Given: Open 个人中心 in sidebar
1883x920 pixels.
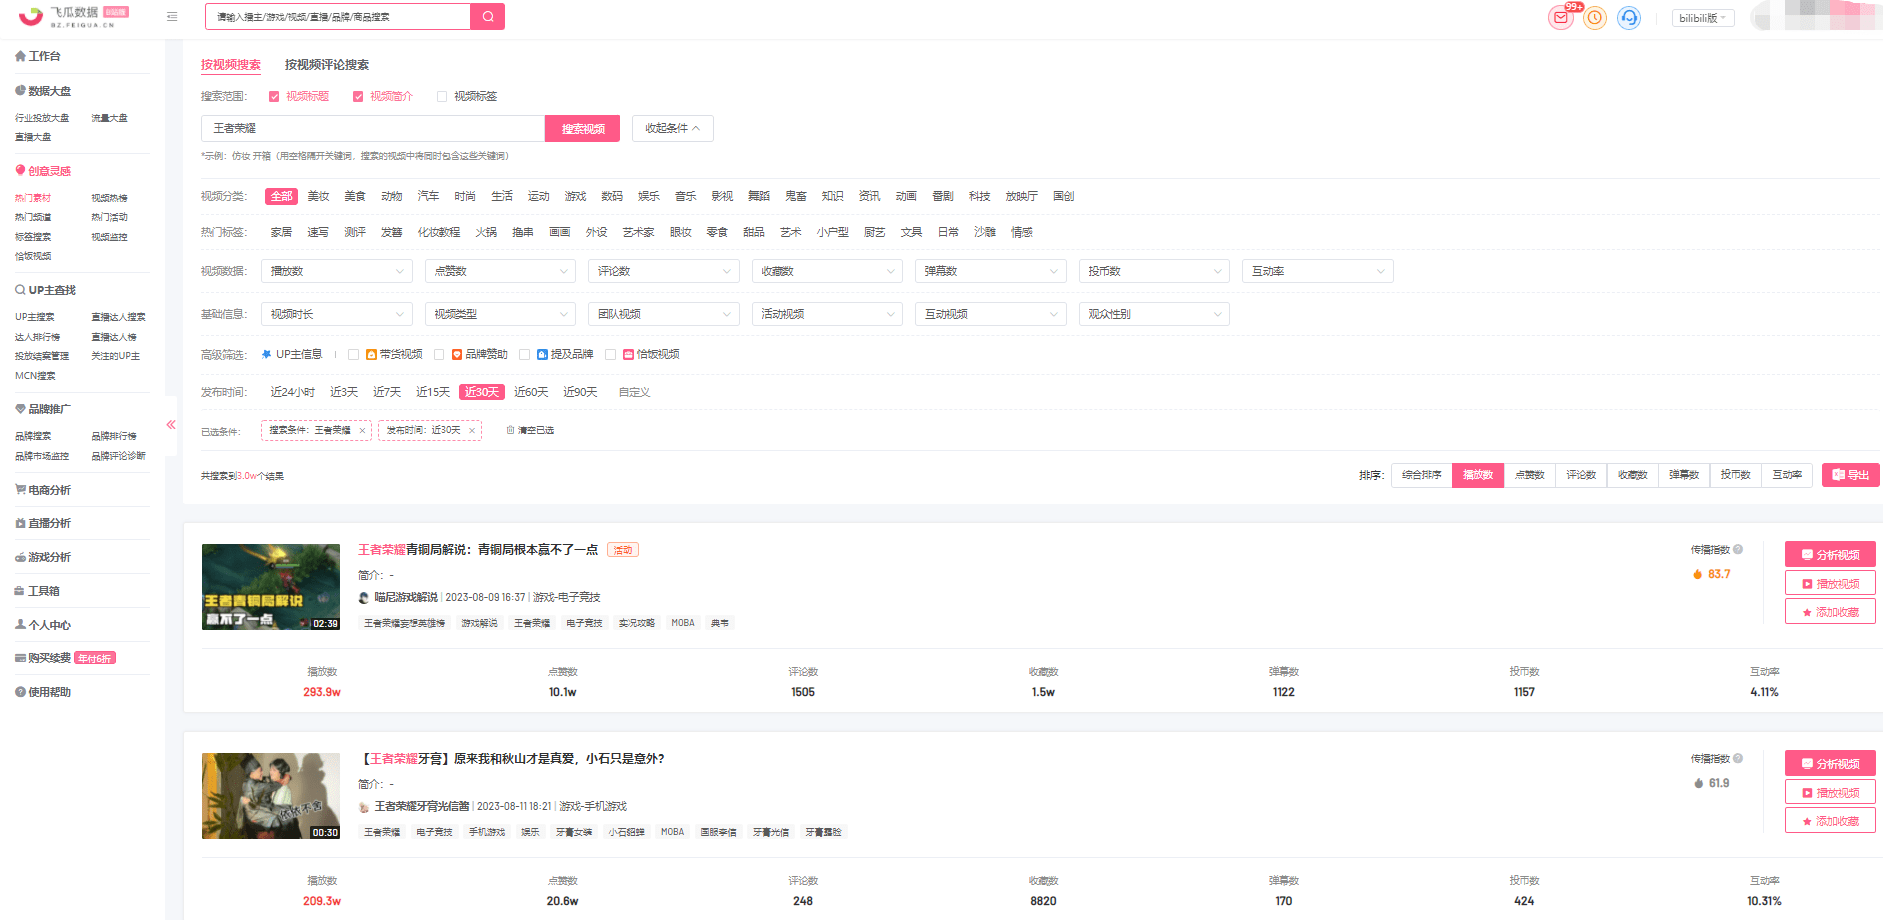Looking at the screenshot, I should pos(43,625).
